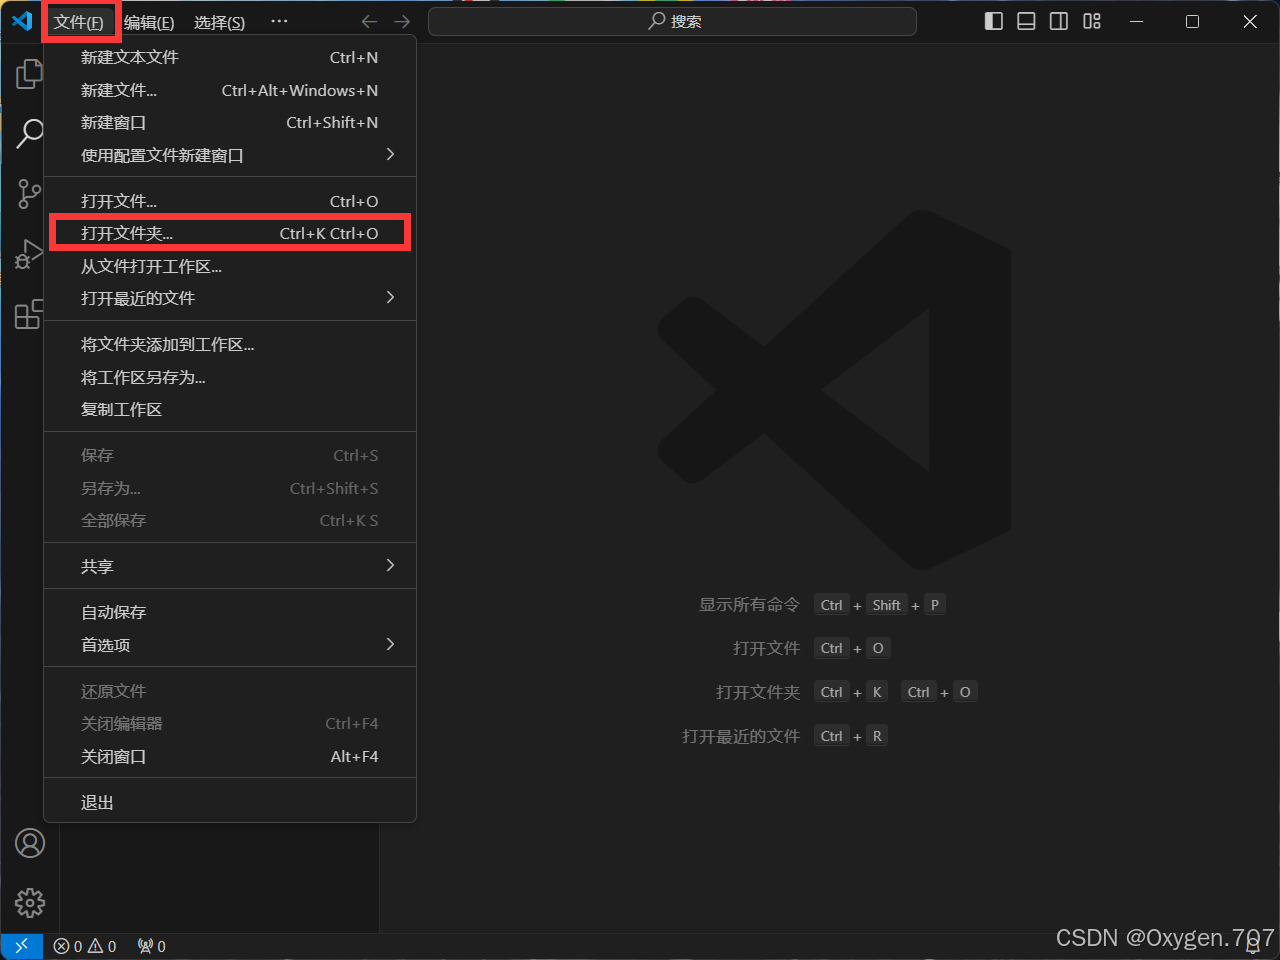The image size is (1280, 960).
Task: Select 将工作区另存为... entry
Action: click(x=230, y=378)
